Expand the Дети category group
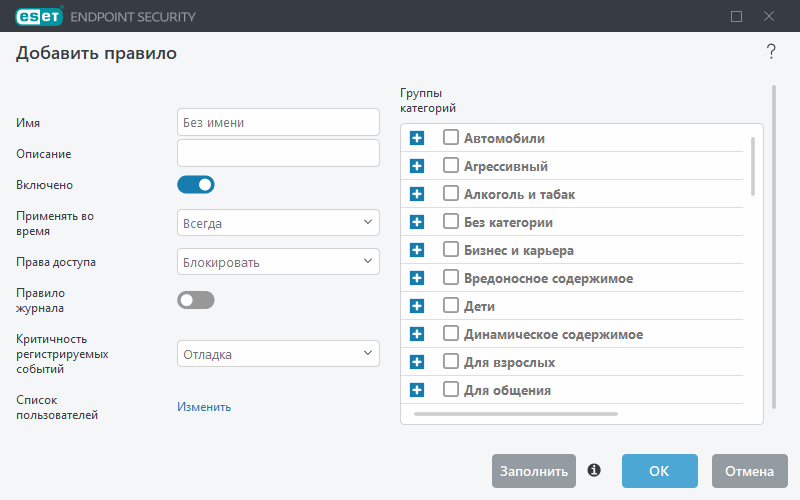Screen dimensions: 800x500 point(417,306)
